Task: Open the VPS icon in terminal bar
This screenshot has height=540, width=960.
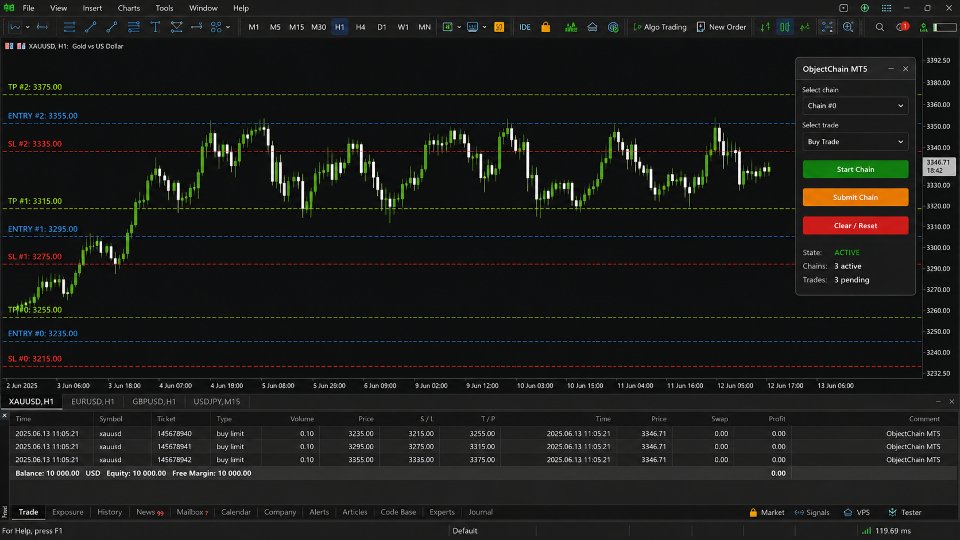Action: coord(857,512)
